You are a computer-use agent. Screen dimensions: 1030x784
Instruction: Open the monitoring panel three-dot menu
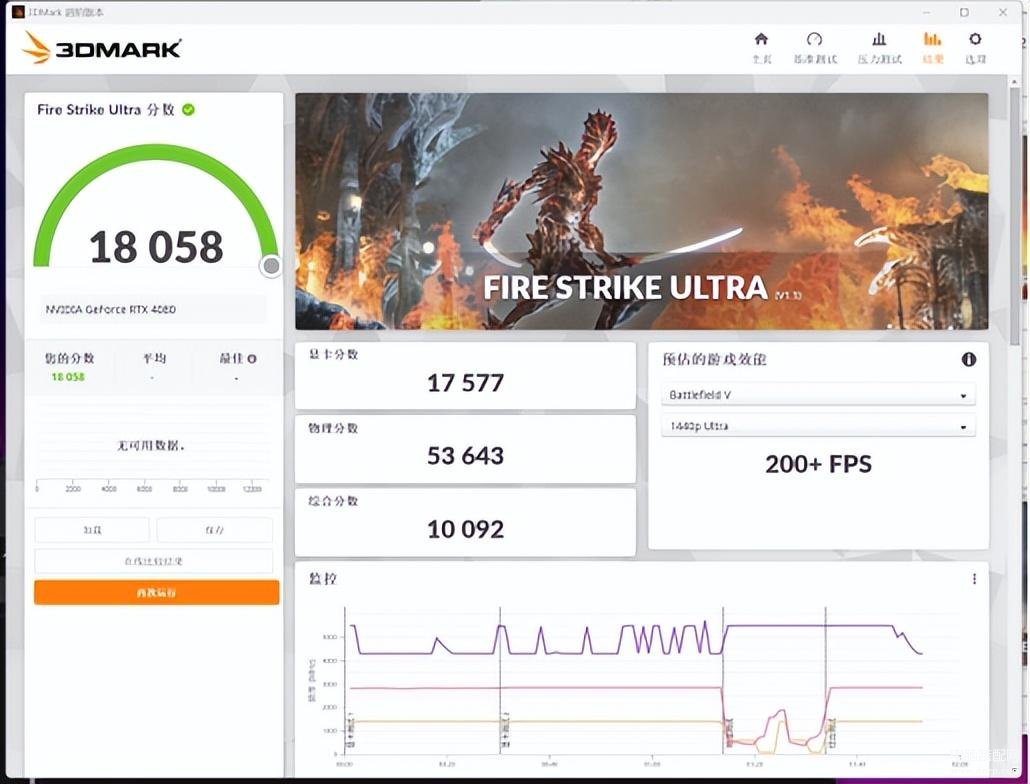(x=974, y=579)
